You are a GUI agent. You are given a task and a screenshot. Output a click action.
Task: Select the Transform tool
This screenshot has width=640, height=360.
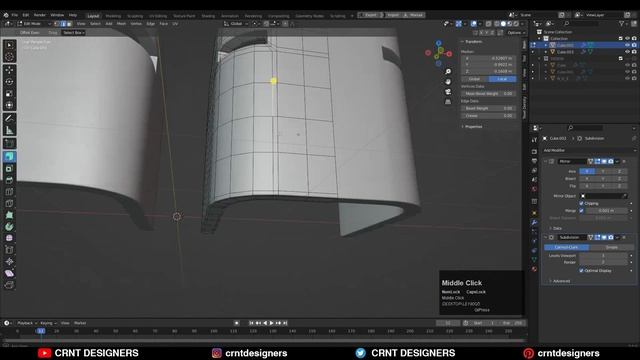(x=9, y=105)
